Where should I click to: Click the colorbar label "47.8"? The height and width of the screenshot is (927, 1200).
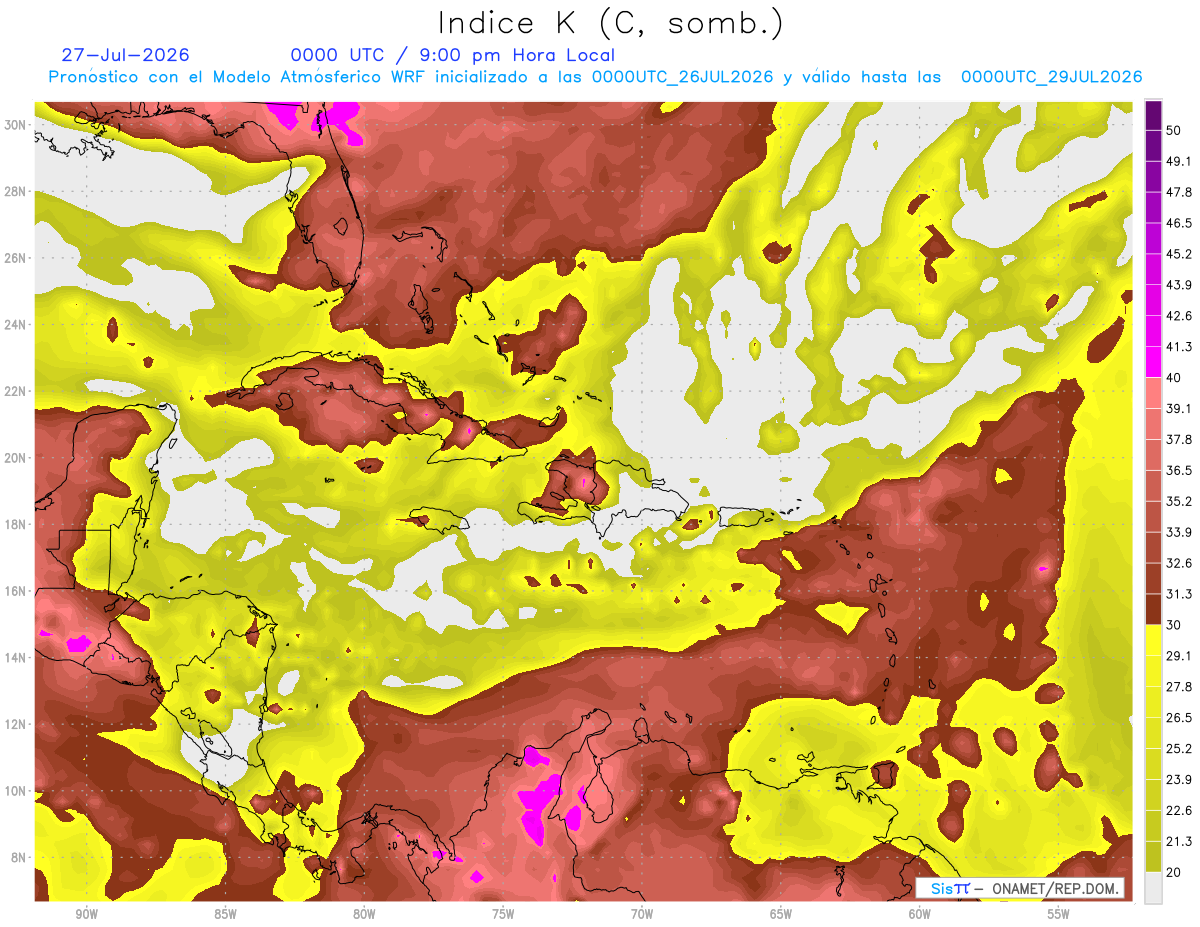pos(1178,191)
